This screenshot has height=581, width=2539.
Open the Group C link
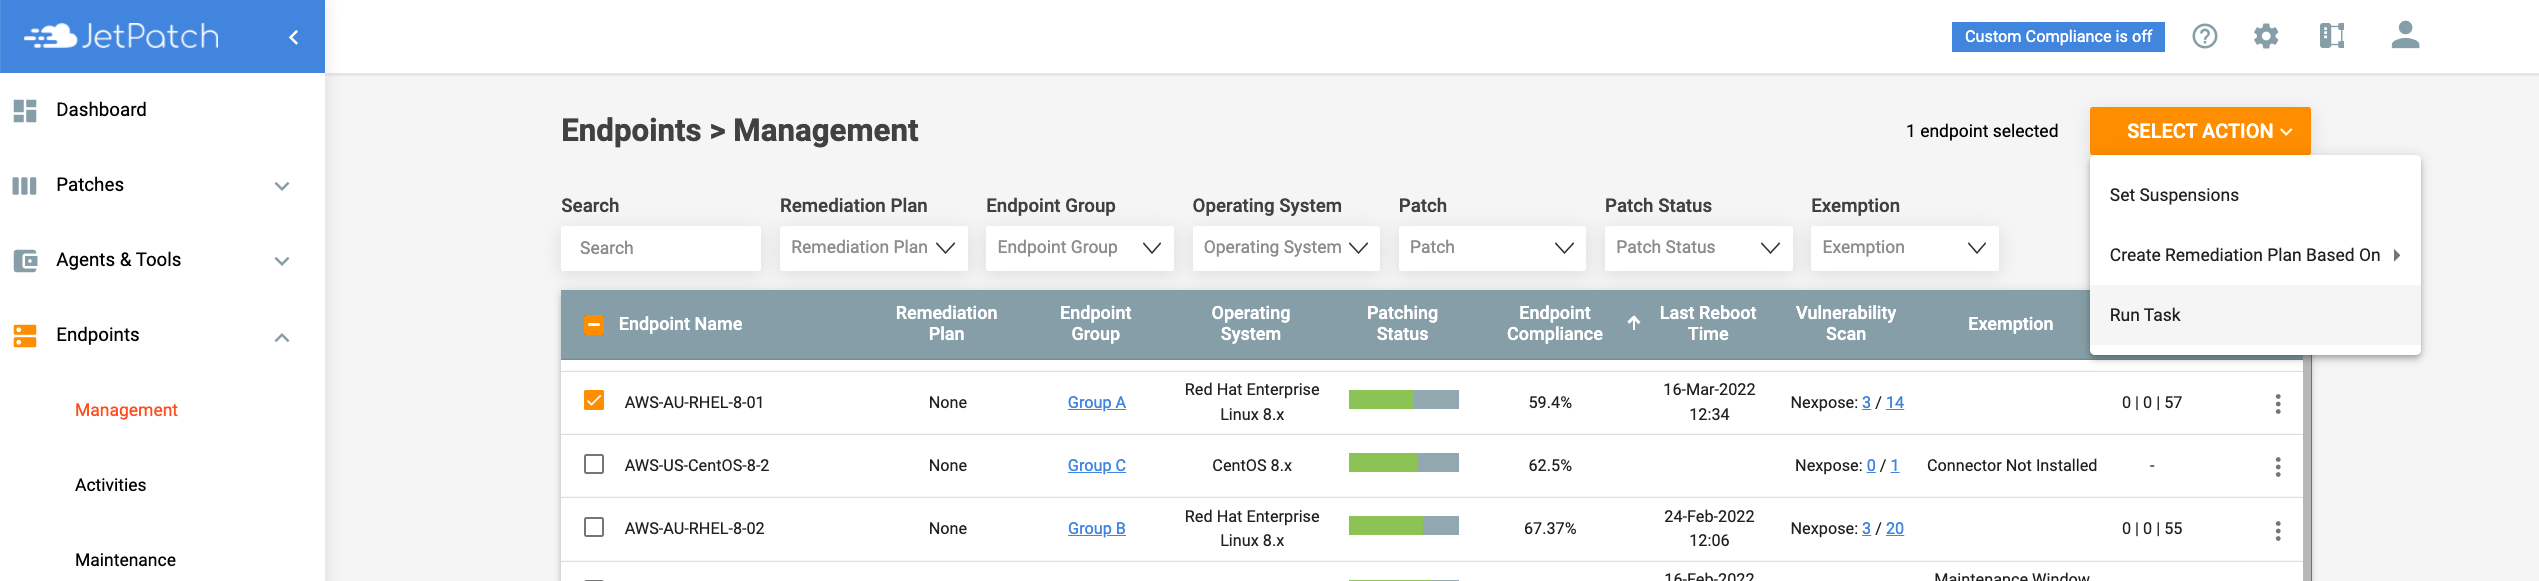(1096, 465)
